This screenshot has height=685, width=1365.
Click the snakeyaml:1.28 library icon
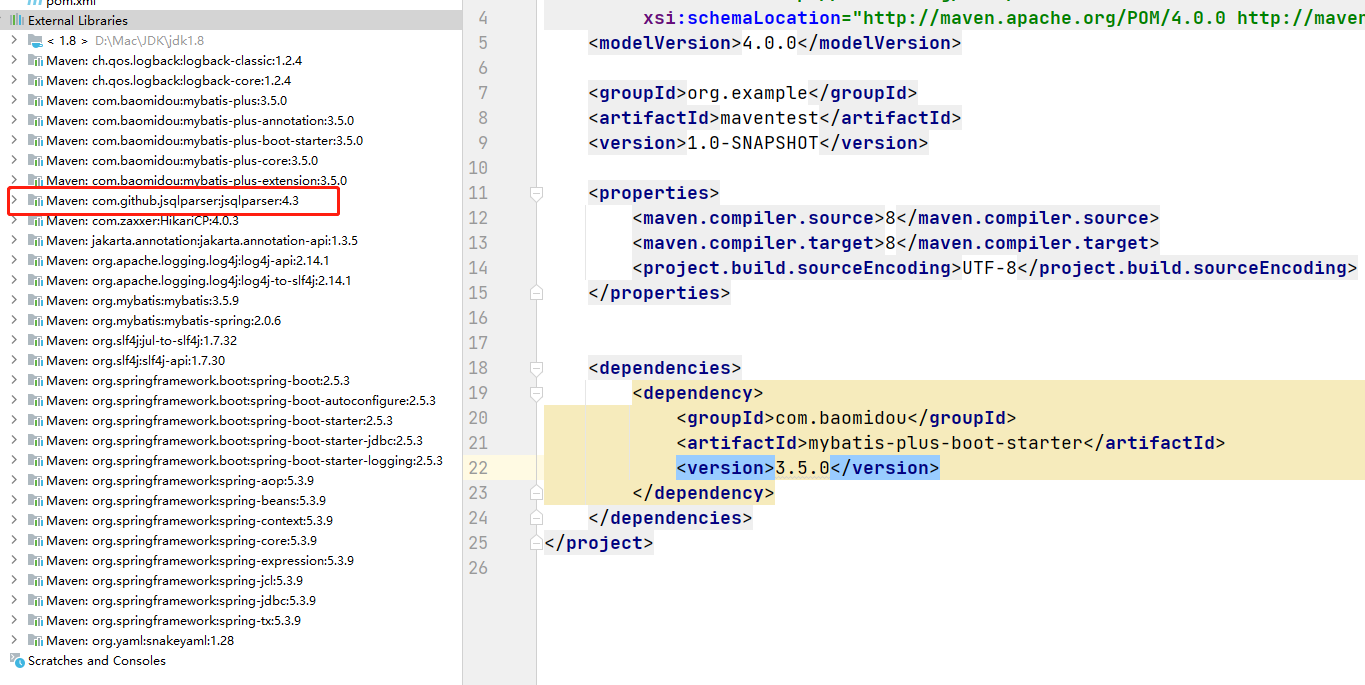coord(35,640)
